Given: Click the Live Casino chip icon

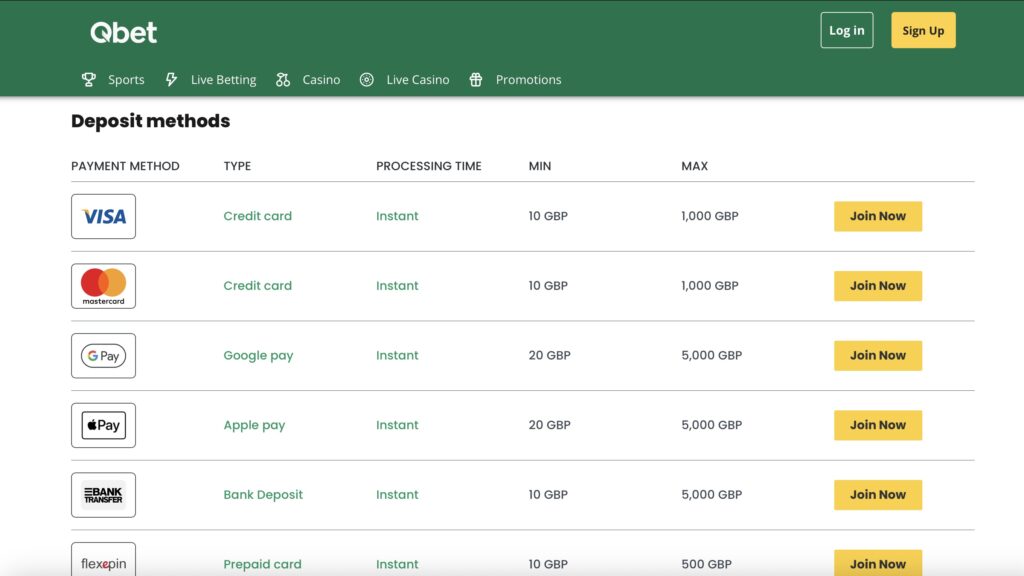Looking at the screenshot, I should point(366,79).
